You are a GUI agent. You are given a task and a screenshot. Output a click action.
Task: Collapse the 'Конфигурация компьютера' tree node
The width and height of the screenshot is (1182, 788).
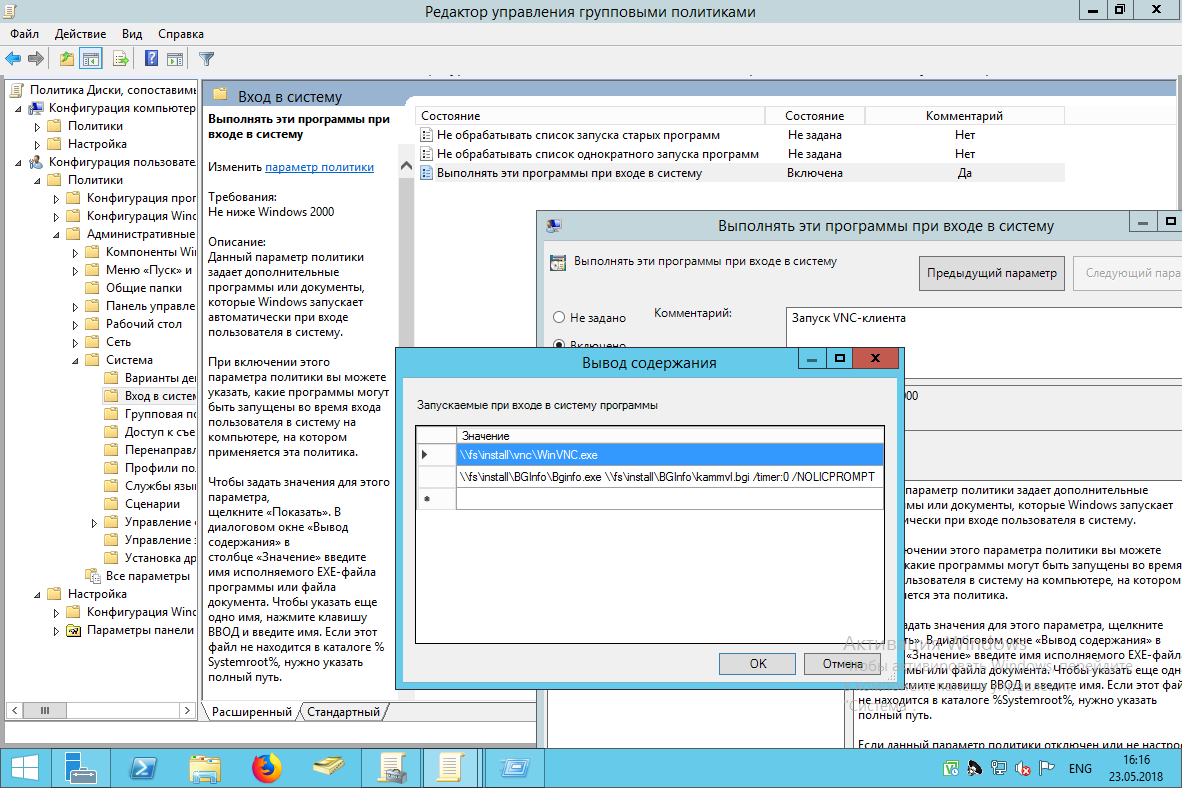click(x=18, y=109)
